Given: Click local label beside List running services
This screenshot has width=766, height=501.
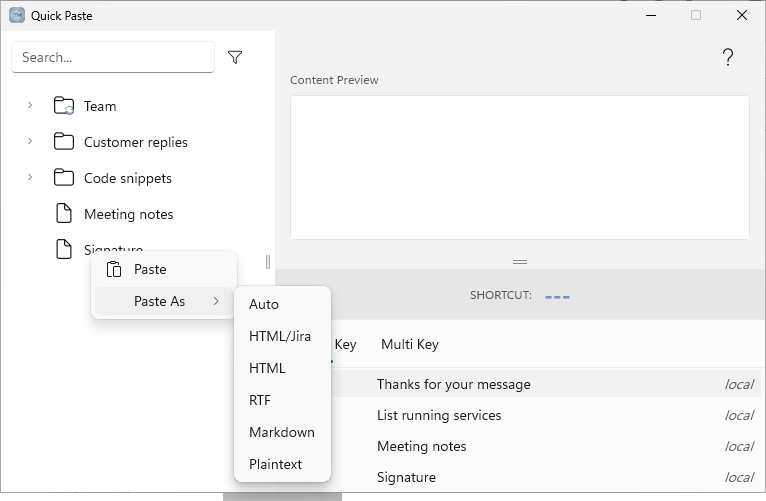Looking at the screenshot, I should click(x=739, y=416).
